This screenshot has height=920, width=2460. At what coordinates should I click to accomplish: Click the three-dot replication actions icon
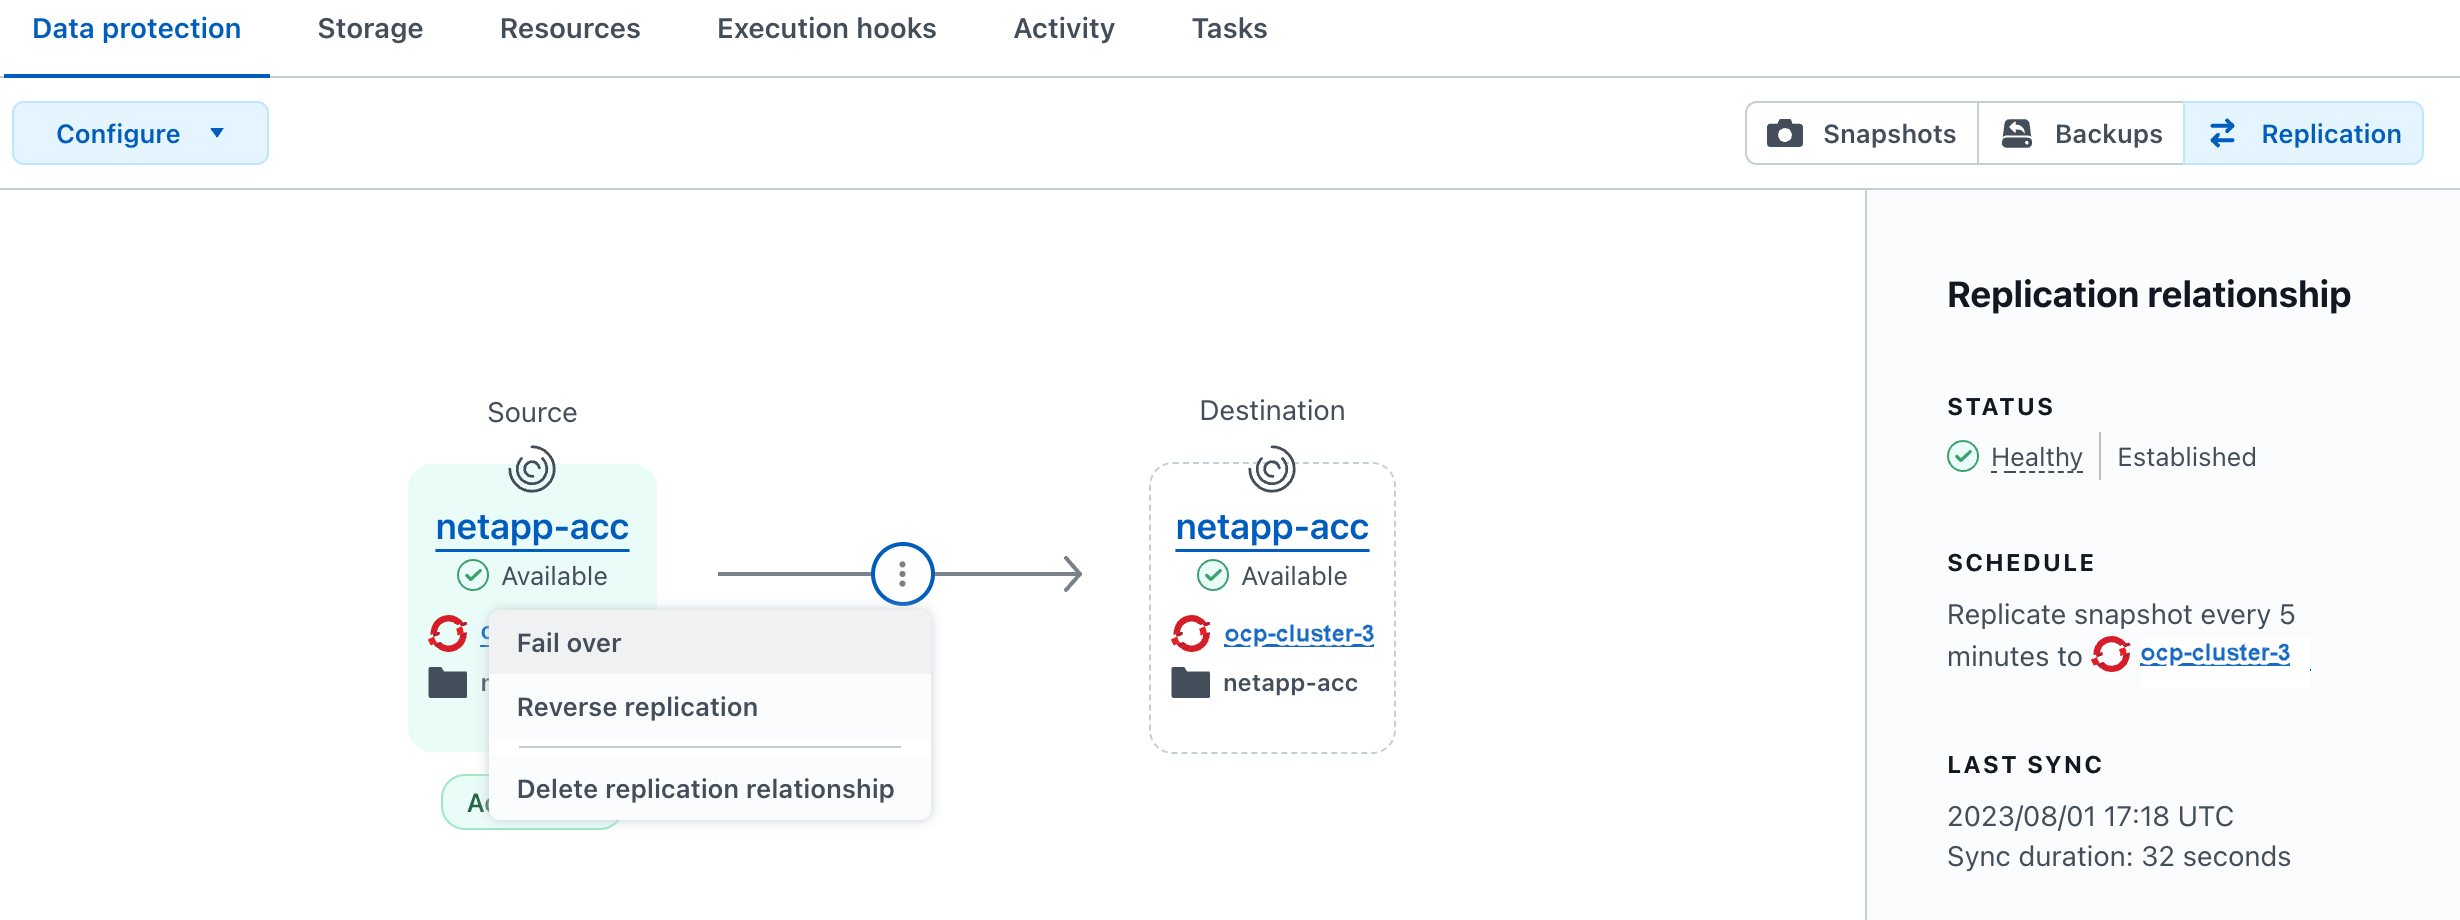point(902,574)
